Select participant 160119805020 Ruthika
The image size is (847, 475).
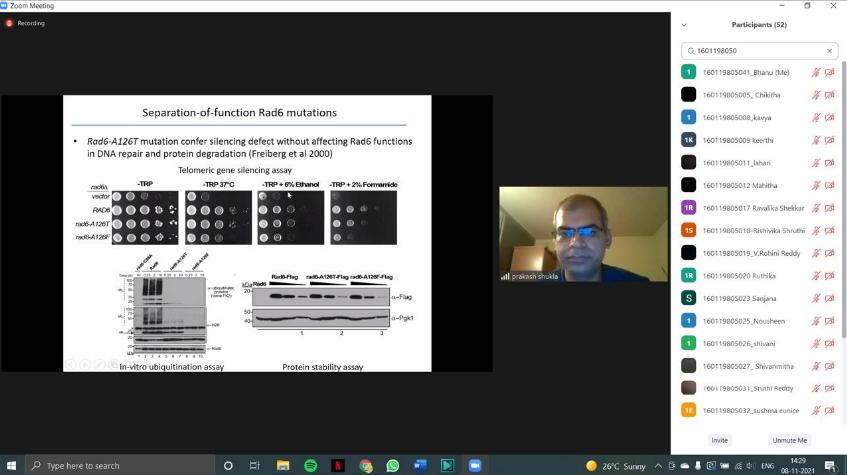click(x=758, y=276)
